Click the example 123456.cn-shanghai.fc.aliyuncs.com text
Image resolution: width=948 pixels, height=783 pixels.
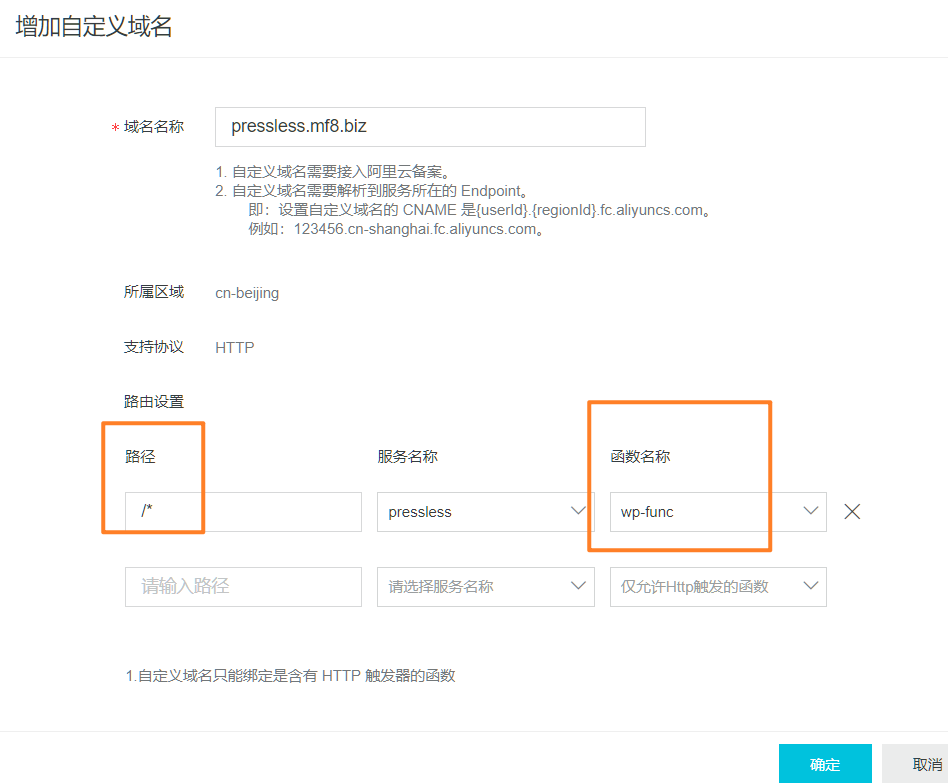point(396,229)
